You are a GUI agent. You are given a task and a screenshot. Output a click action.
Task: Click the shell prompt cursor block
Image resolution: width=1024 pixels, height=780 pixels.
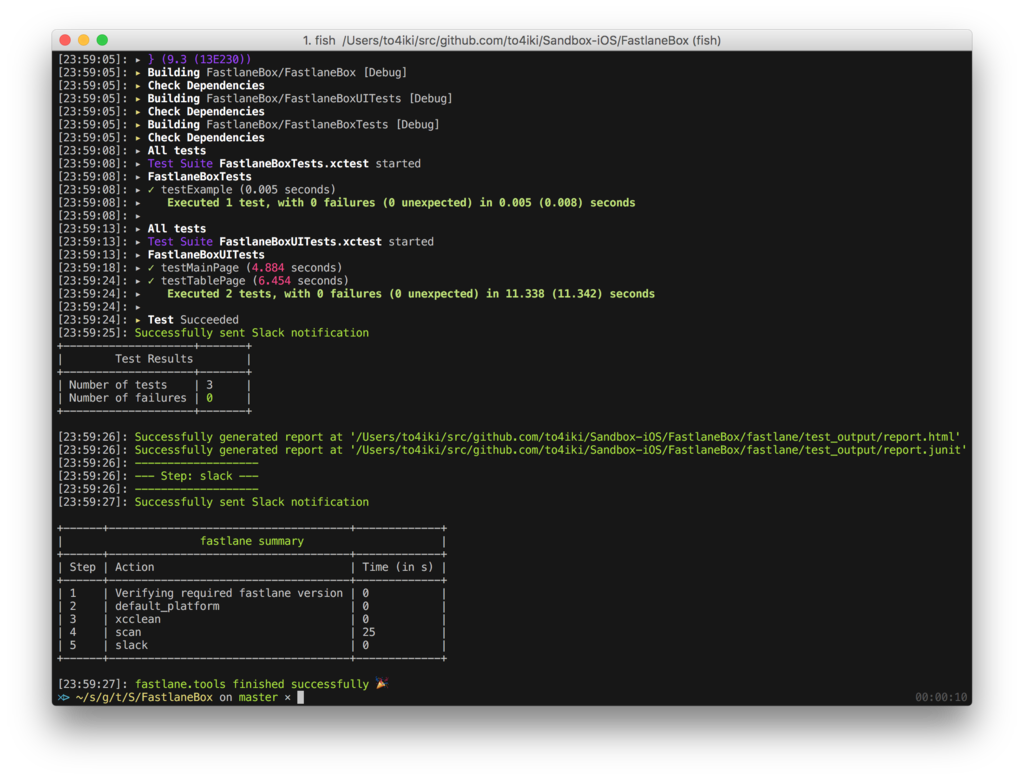[300, 697]
